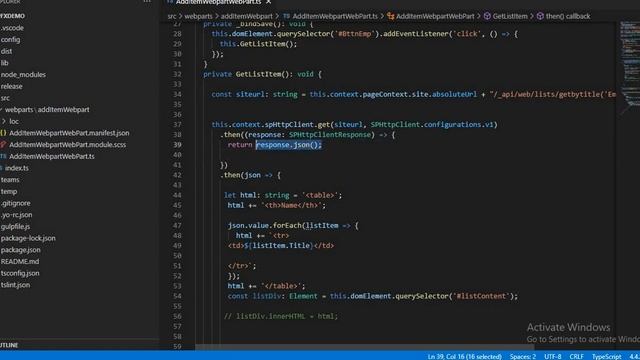Open AddItemWebpartWebPart.manifest.json file
This screenshot has width=640, height=360.
click(x=69, y=133)
